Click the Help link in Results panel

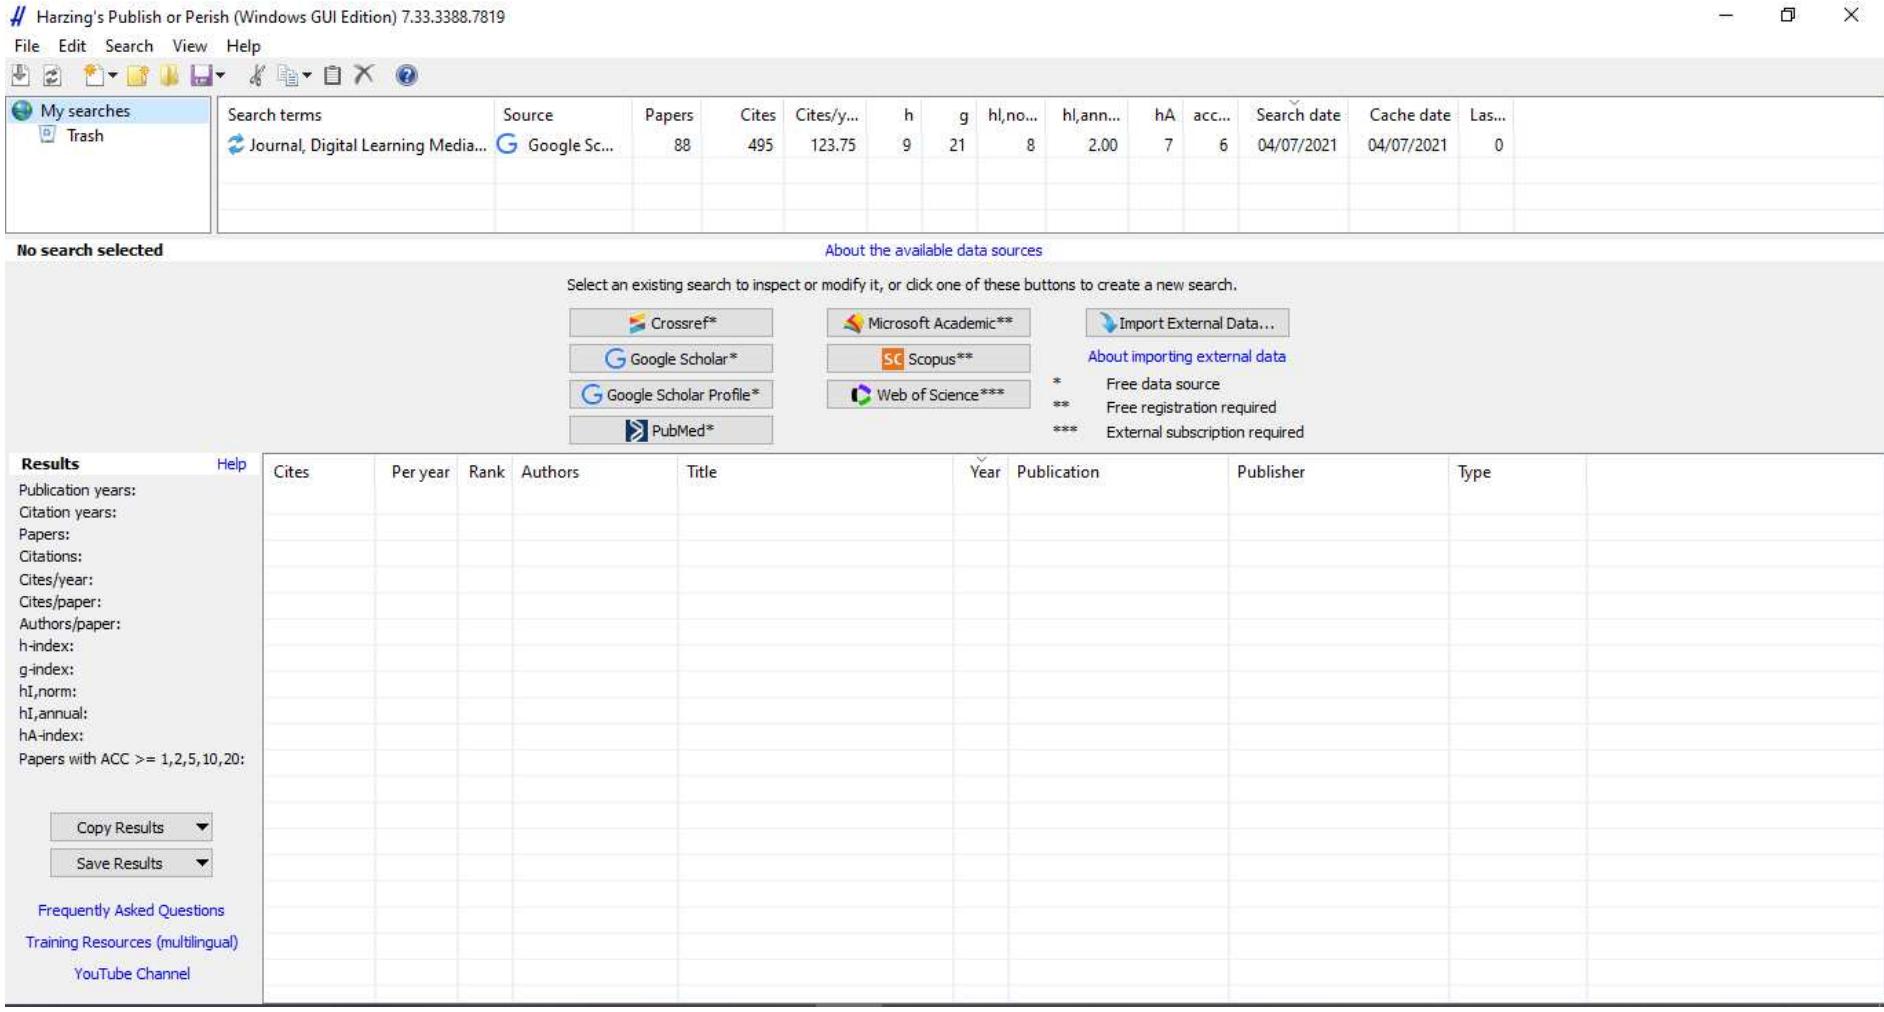point(231,464)
